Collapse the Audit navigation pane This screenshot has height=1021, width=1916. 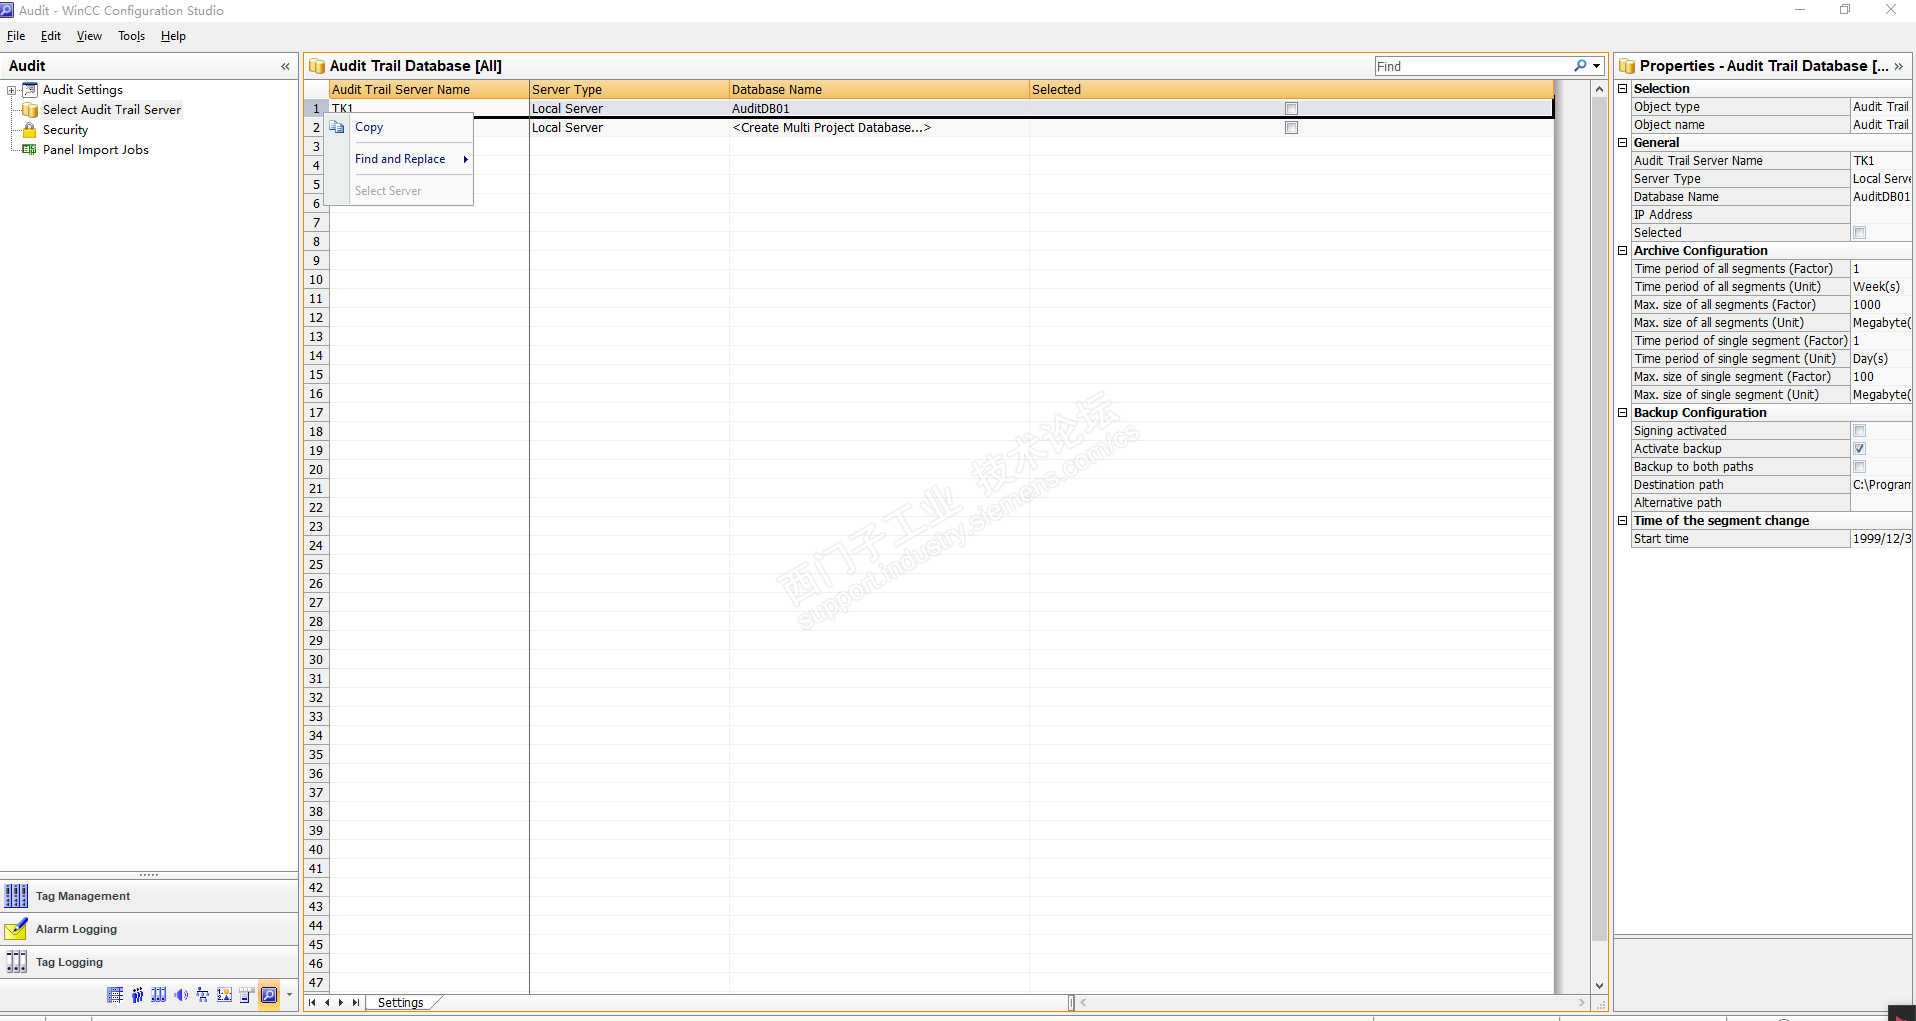click(x=285, y=66)
